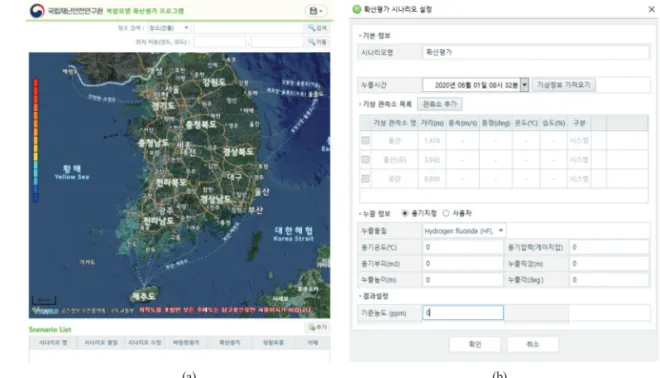Click the 시나리오 수정 column header

pyautogui.click(x=145, y=343)
